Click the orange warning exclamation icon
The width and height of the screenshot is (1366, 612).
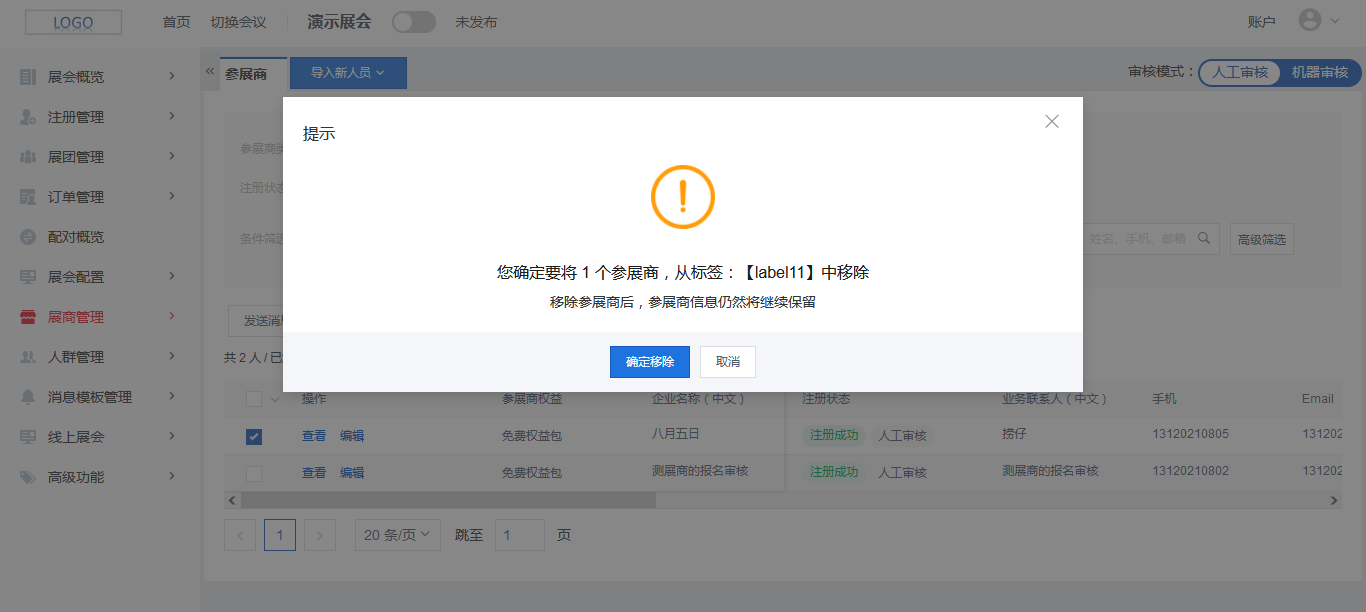(x=683, y=197)
